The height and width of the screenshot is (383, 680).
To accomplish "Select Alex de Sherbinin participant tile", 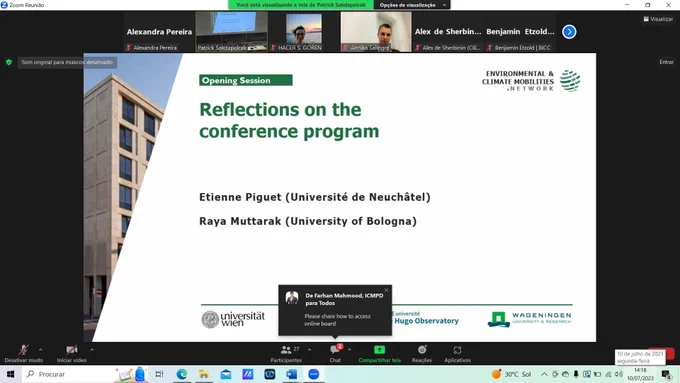I will 448,32.
